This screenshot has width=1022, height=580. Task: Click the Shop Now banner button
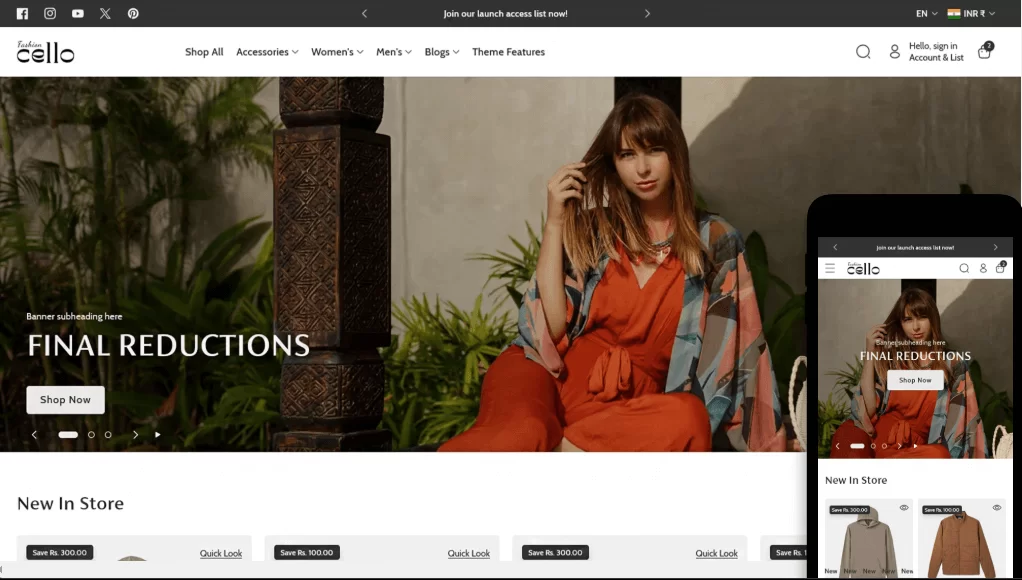click(65, 400)
